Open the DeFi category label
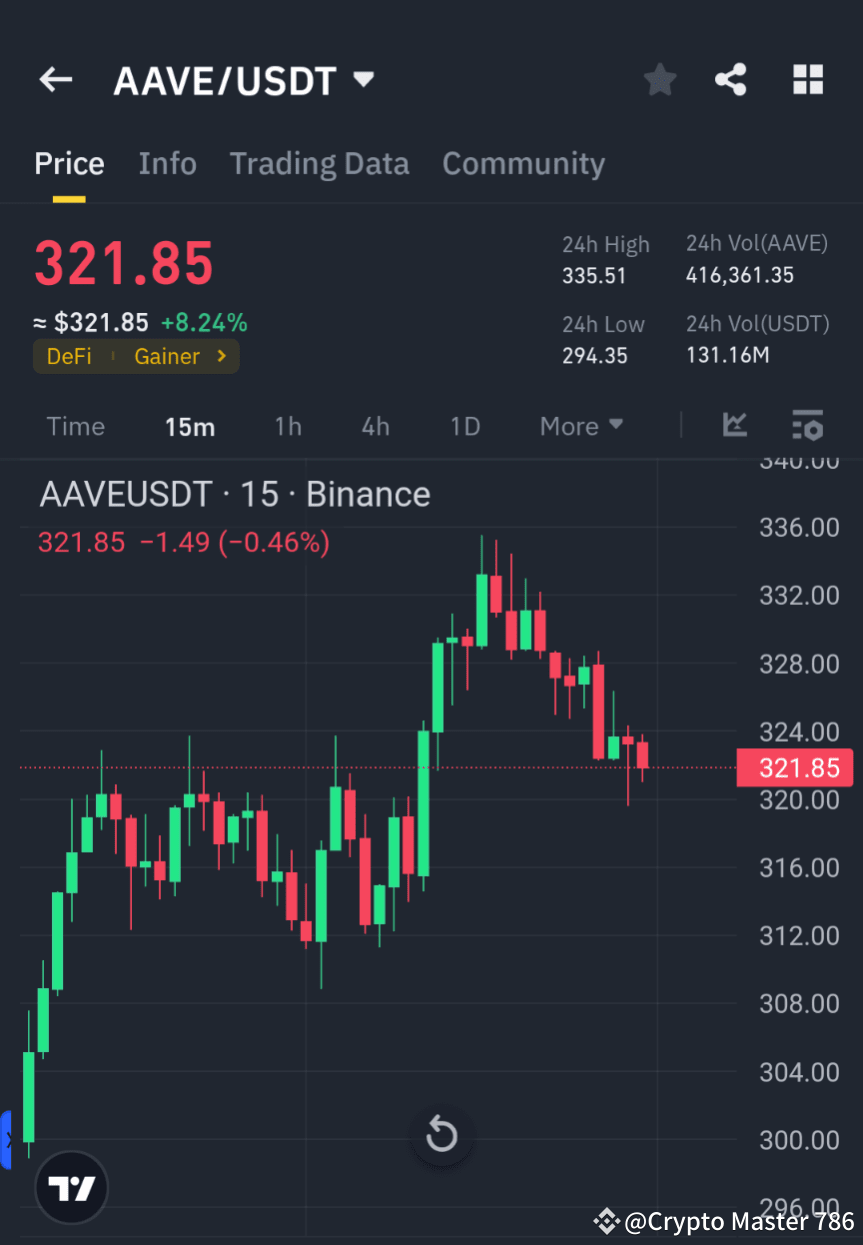863x1245 pixels. (x=69, y=356)
